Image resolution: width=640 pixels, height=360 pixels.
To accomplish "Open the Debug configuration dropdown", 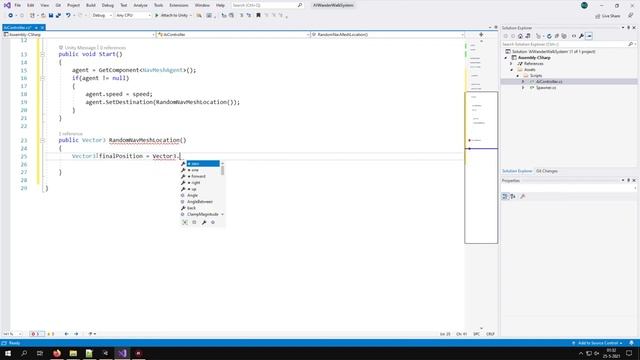I will click(x=101, y=15).
